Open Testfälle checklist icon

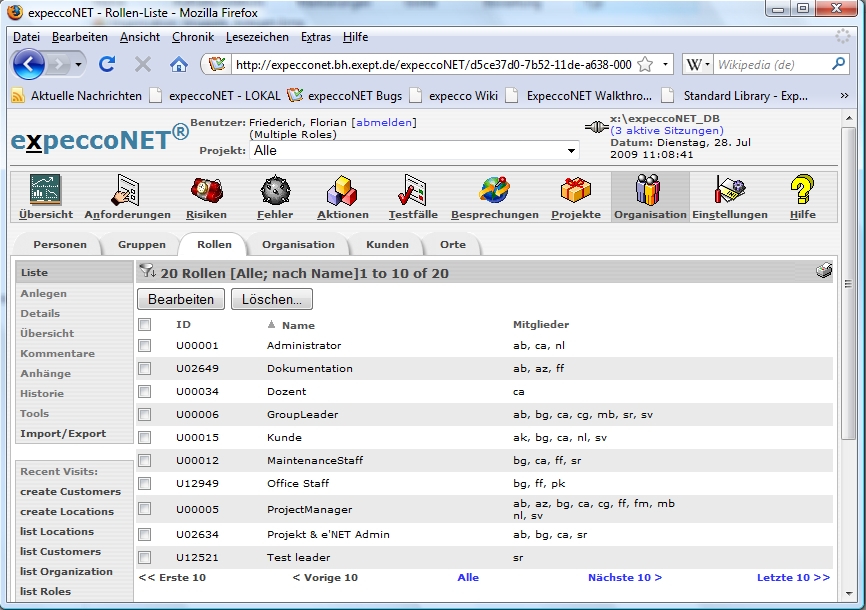412,190
